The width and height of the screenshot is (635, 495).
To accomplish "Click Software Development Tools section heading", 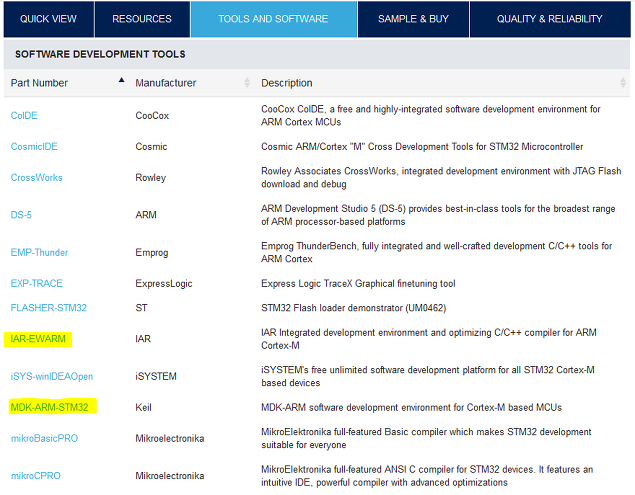I will 100,54.
